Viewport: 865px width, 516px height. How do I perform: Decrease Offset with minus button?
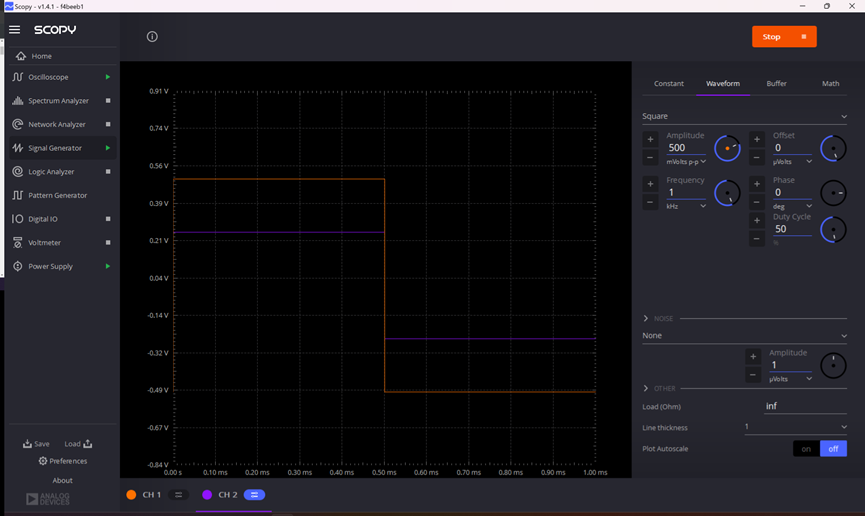pyautogui.click(x=757, y=158)
